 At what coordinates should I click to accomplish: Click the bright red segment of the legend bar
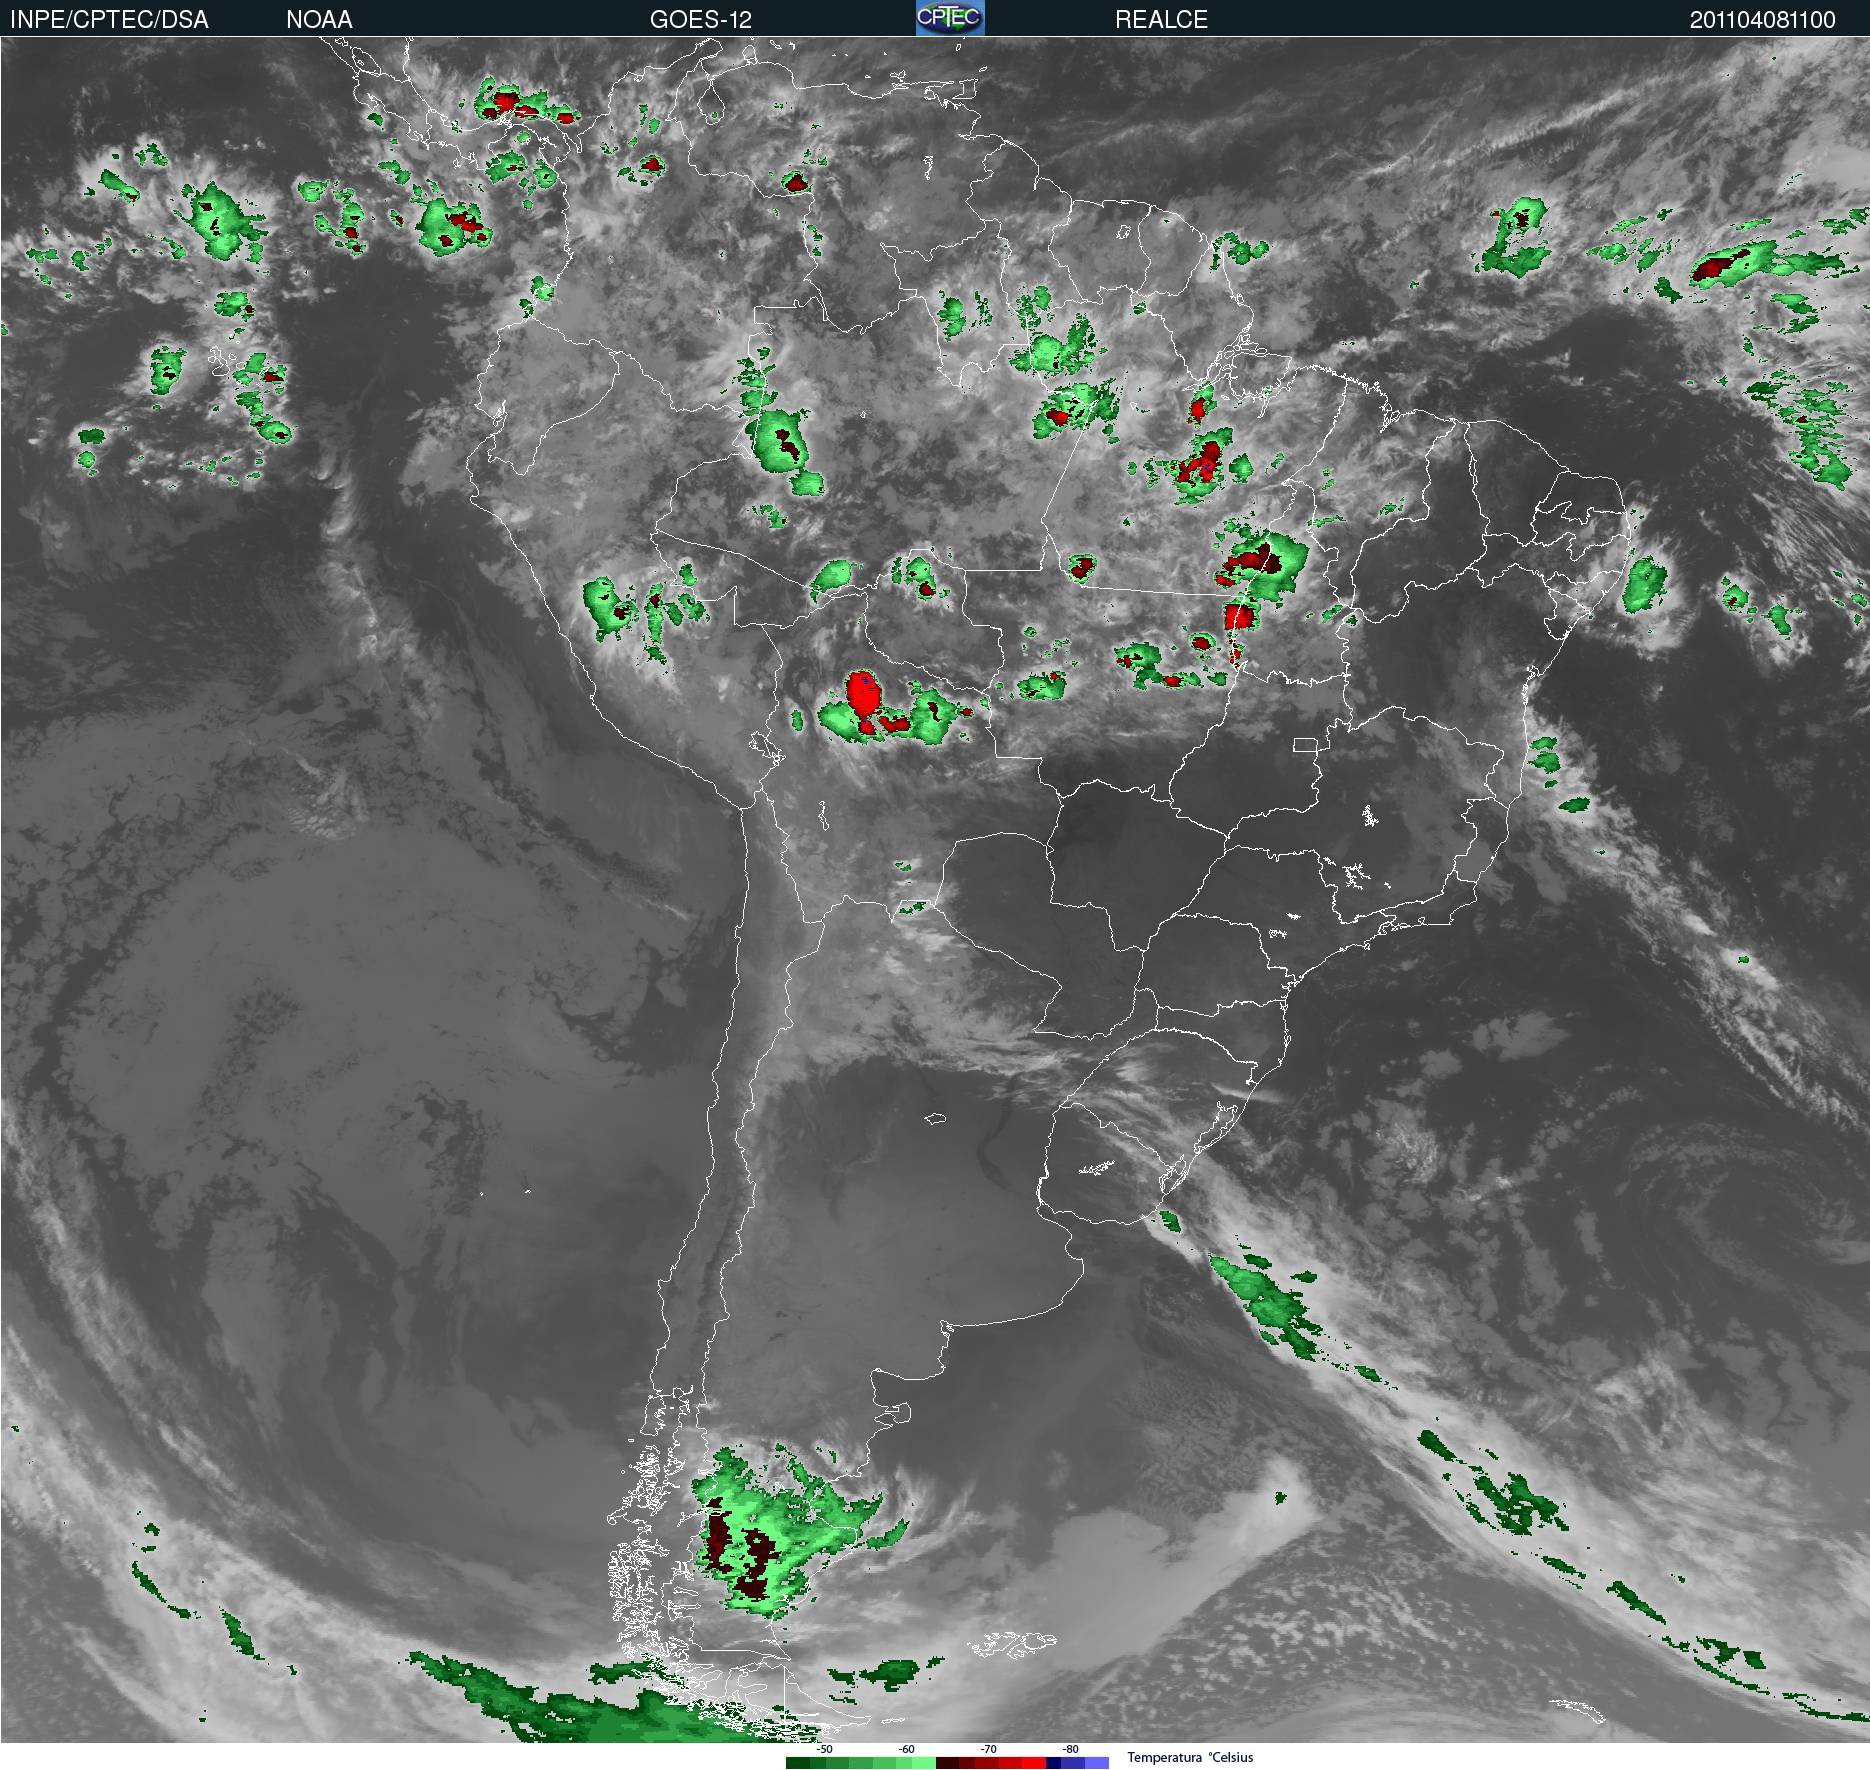pos(1033,1763)
